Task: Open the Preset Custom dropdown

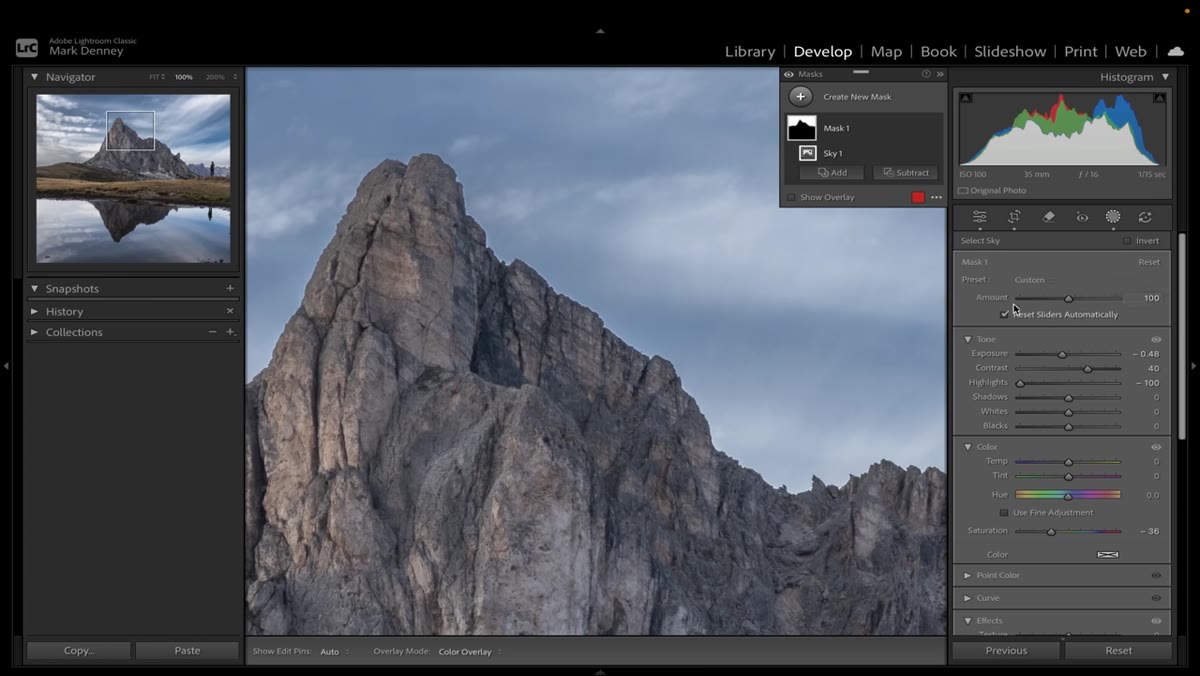Action: (x=1033, y=280)
